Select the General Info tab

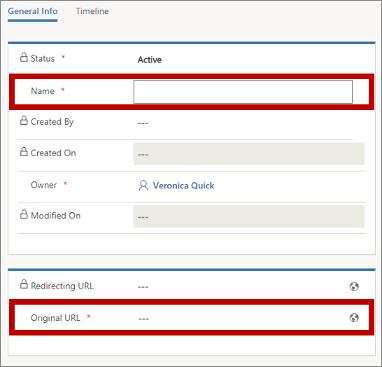pyautogui.click(x=33, y=11)
